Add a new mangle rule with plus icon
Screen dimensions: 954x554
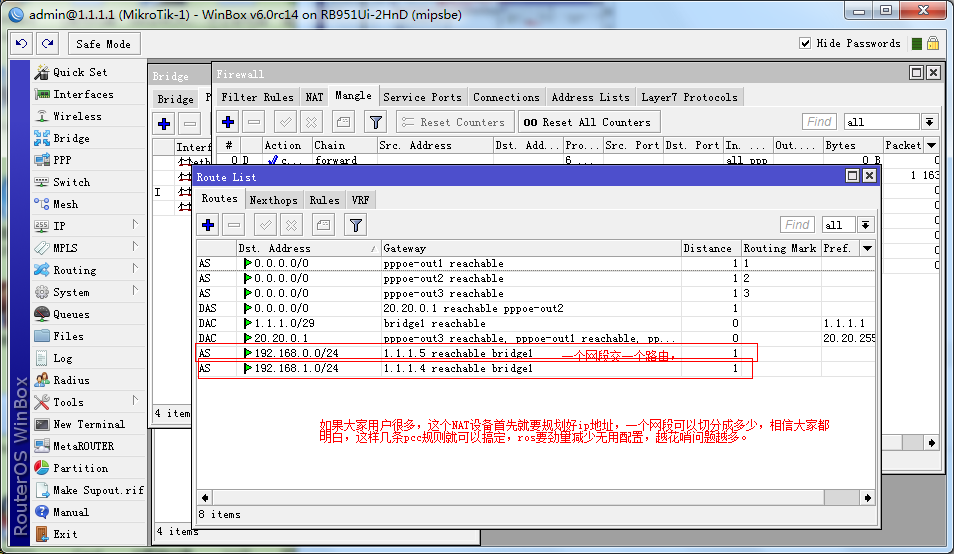pos(228,122)
